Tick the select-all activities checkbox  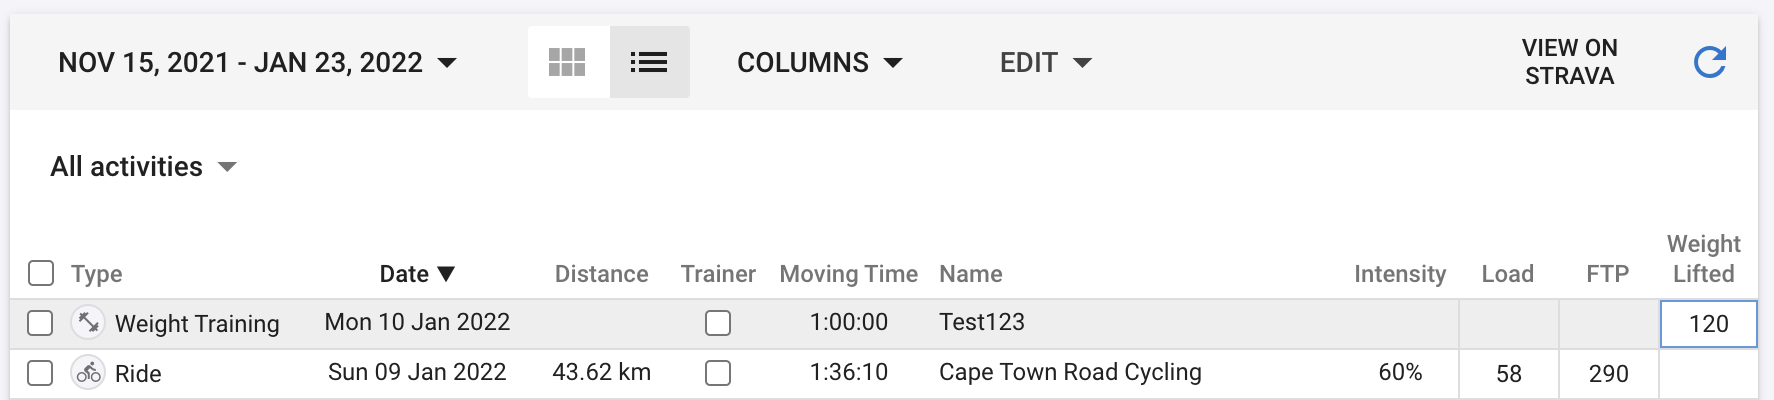pos(41,273)
